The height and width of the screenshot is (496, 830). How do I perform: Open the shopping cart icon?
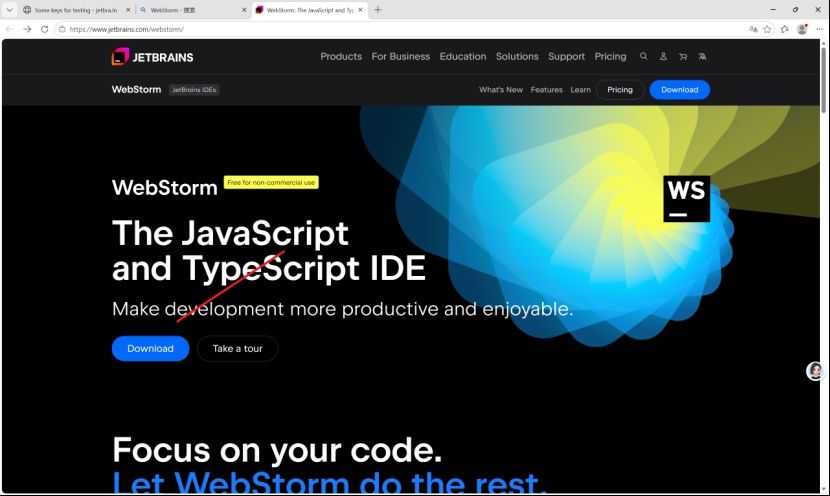(683, 56)
